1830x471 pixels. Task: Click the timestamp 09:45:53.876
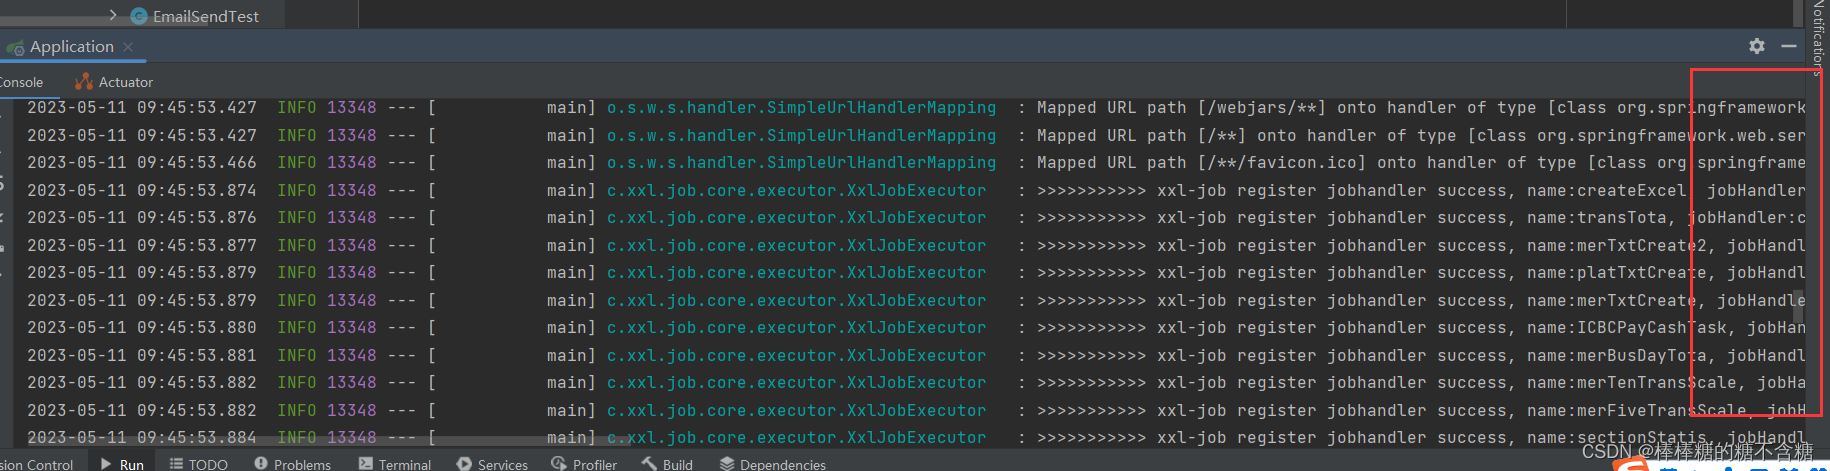(196, 217)
